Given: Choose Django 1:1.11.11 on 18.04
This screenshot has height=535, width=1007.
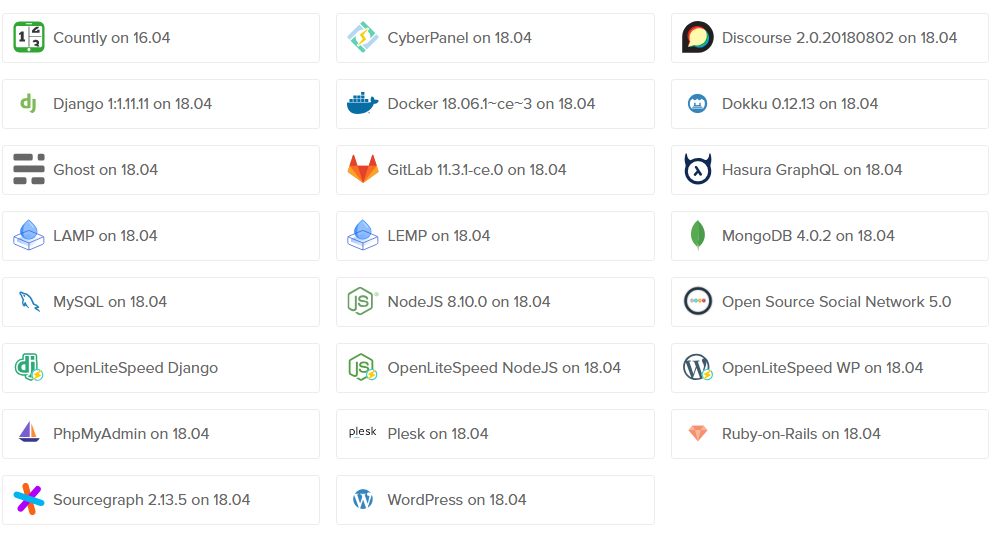Looking at the screenshot, I should pos(161,104).
